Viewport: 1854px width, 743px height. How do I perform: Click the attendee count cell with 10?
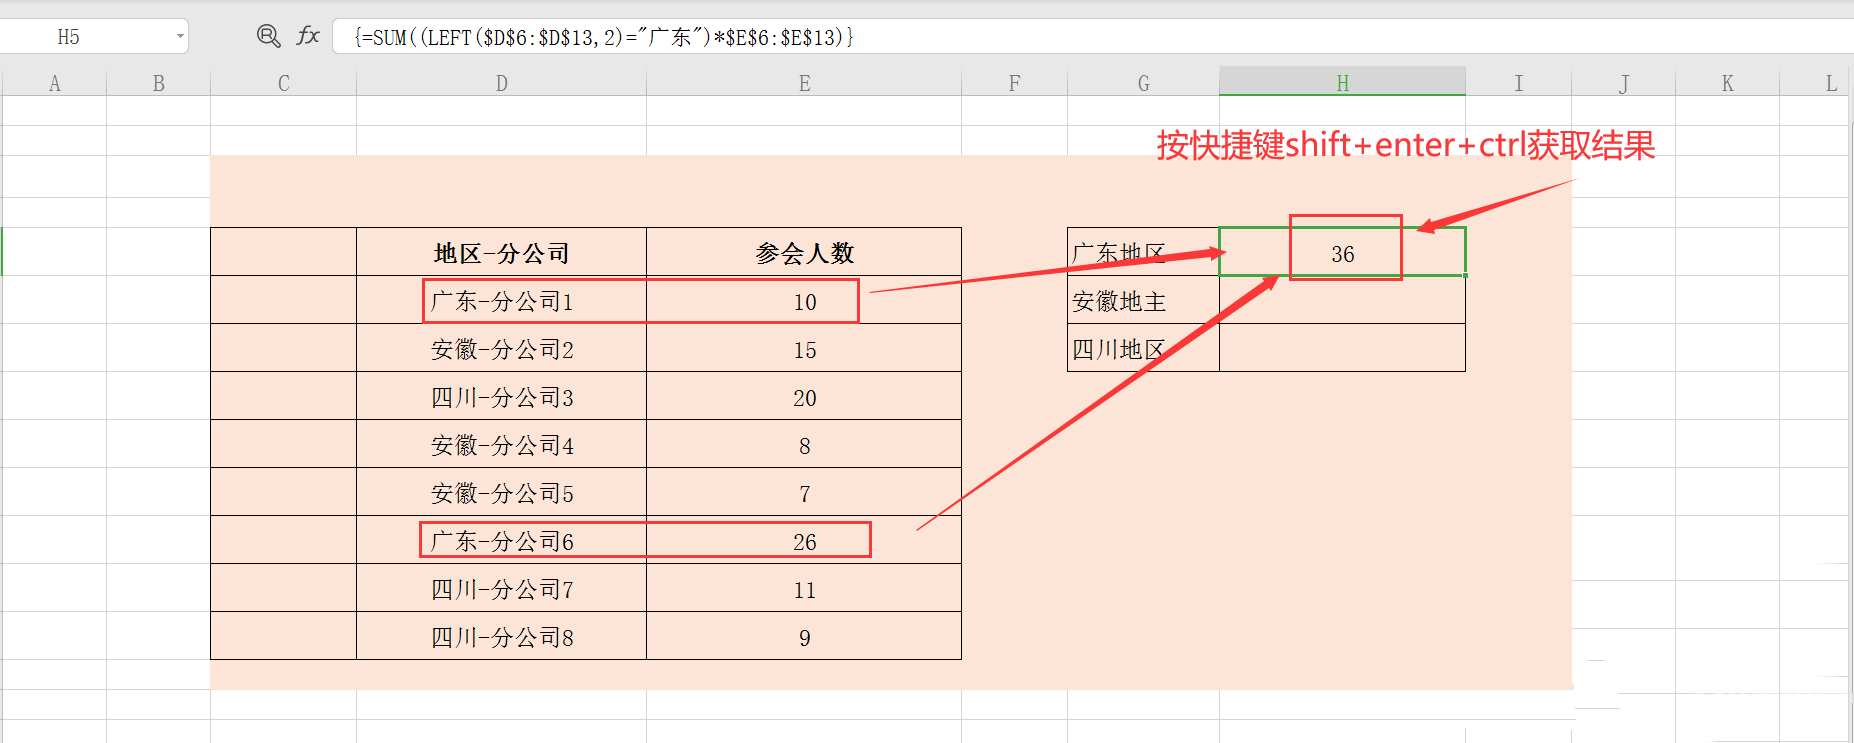(x=804, y=300)
